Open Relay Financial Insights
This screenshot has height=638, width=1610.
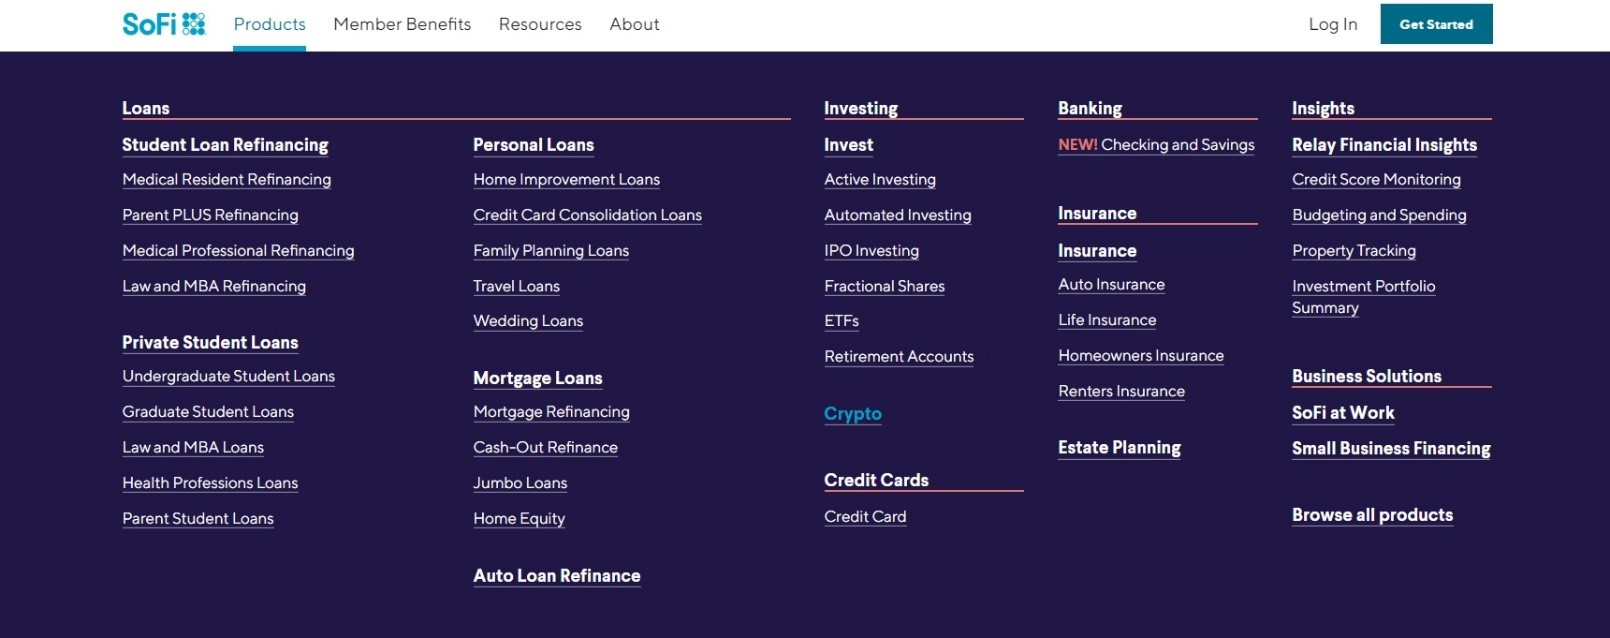point(1384,145)
